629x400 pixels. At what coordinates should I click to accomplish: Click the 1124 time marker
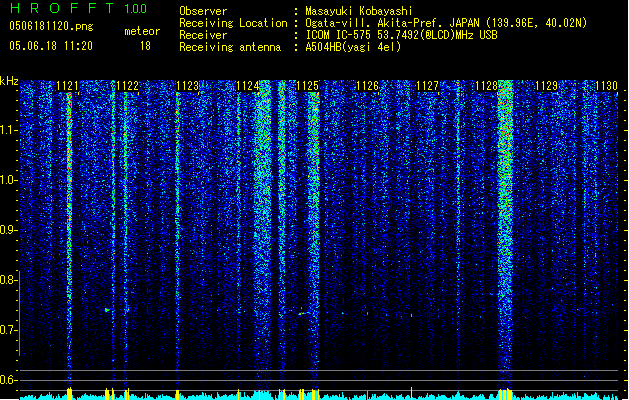tap(248, 86)
